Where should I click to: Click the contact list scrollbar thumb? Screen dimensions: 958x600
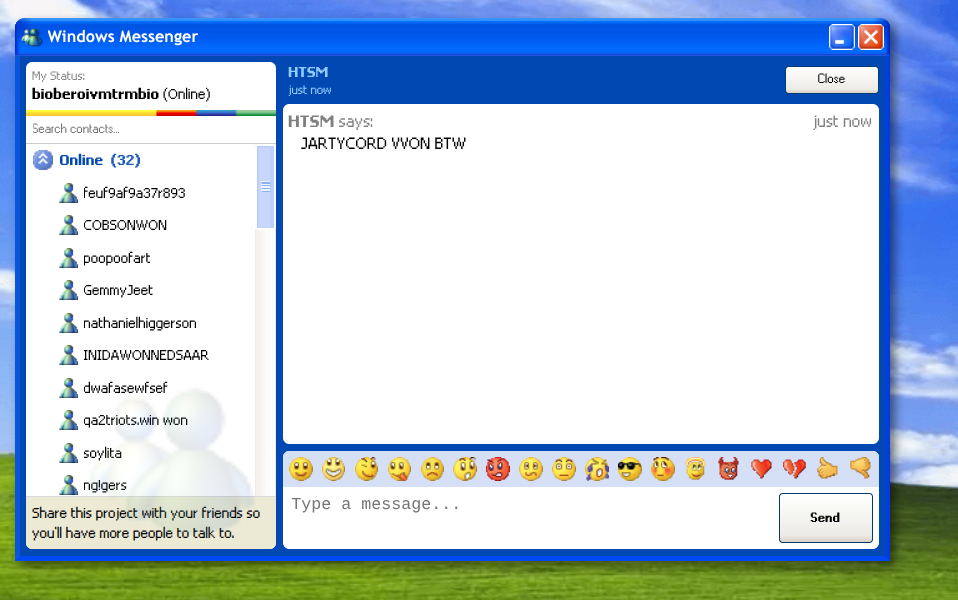265,187
